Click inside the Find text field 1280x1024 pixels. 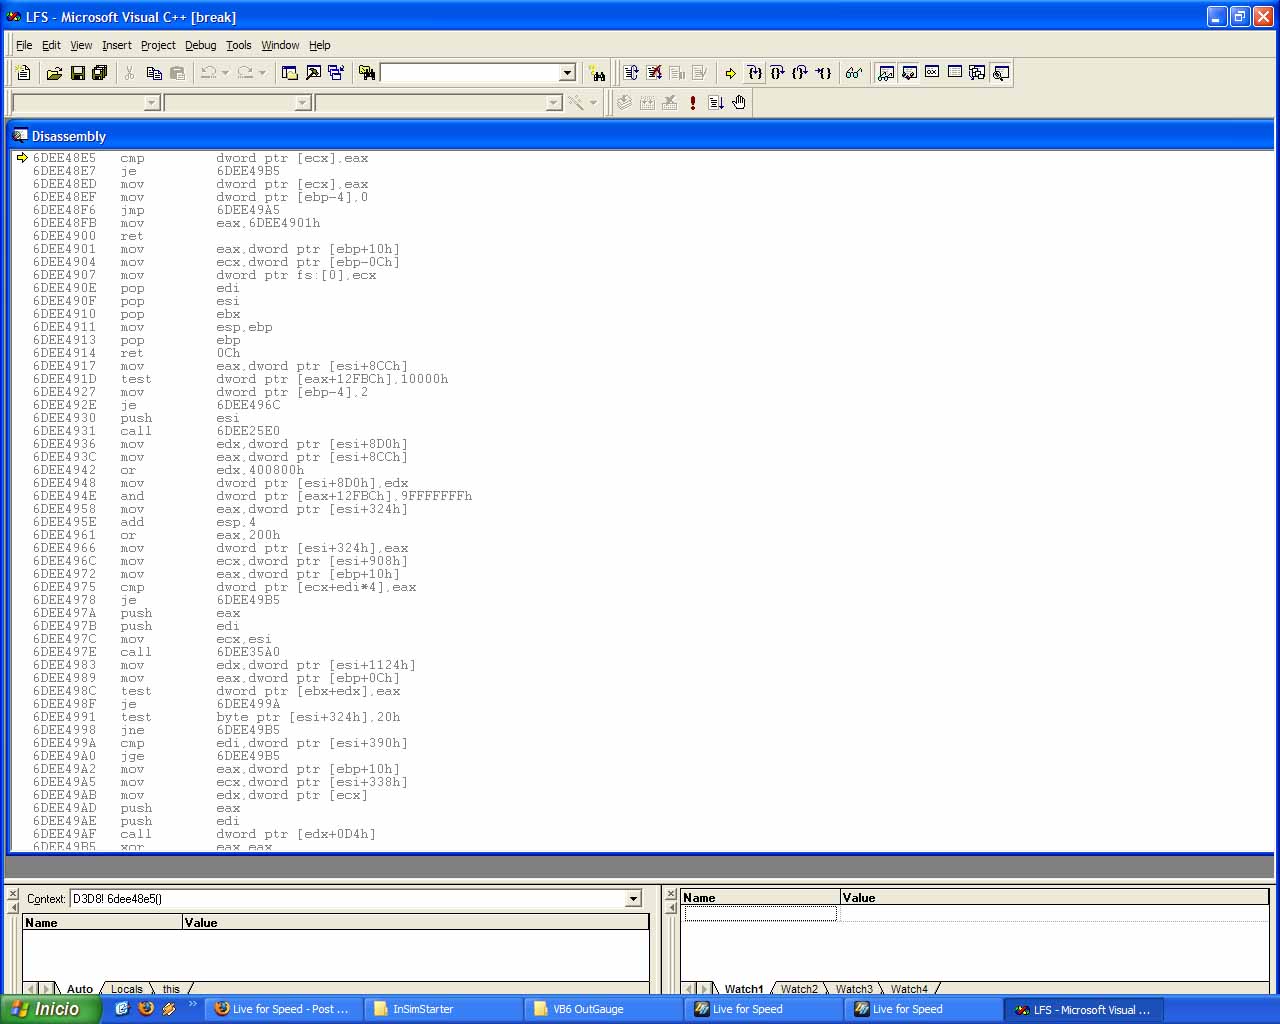tap(469, 73)
